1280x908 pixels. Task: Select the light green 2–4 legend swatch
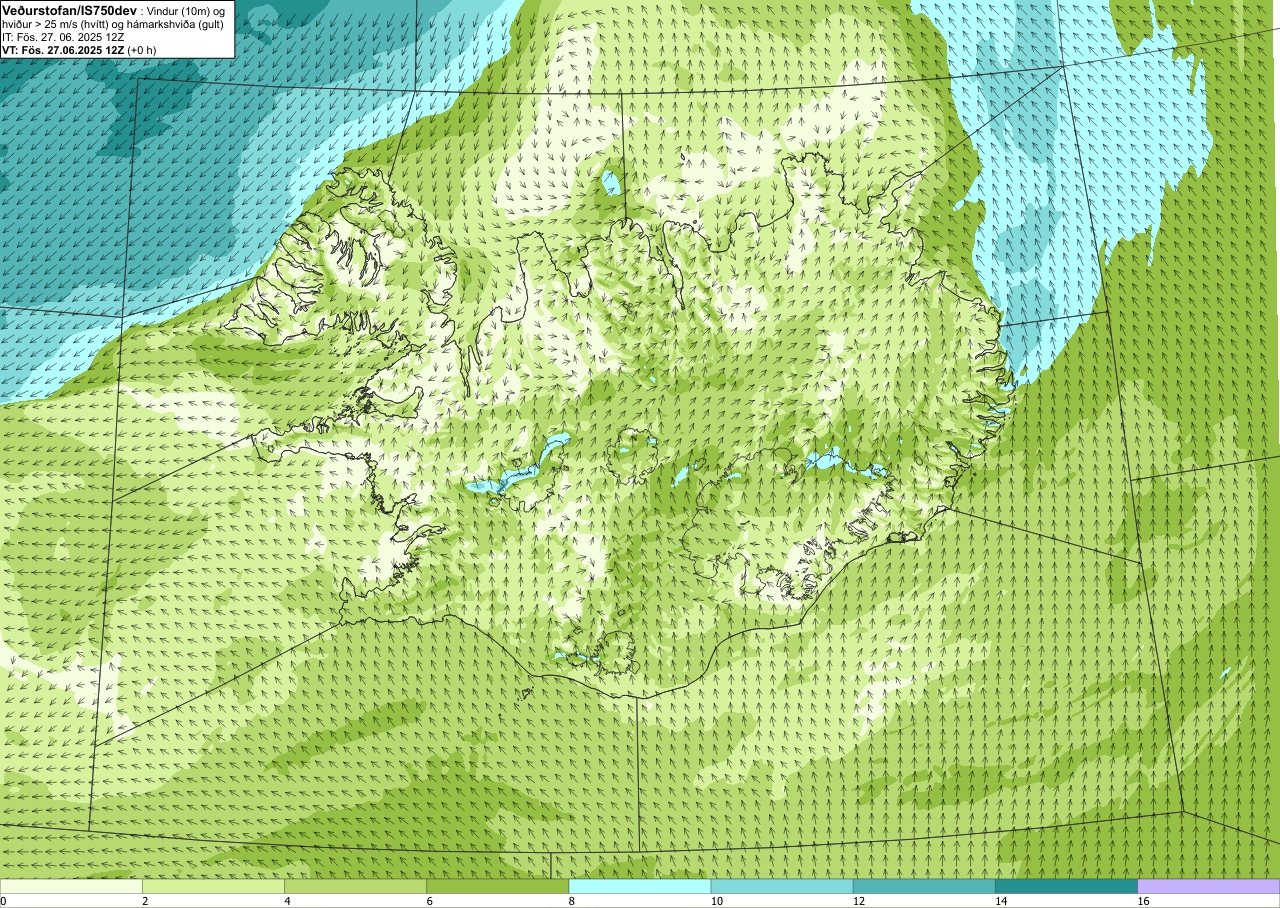point(213,886)
